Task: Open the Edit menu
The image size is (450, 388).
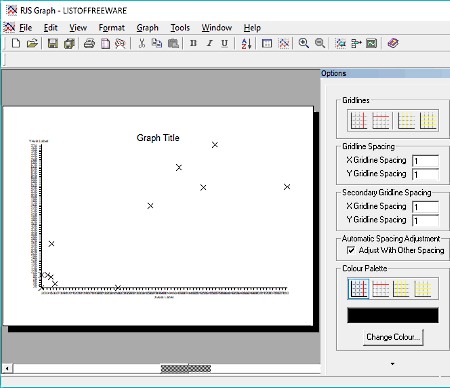Action: click(x=51, y=28)
